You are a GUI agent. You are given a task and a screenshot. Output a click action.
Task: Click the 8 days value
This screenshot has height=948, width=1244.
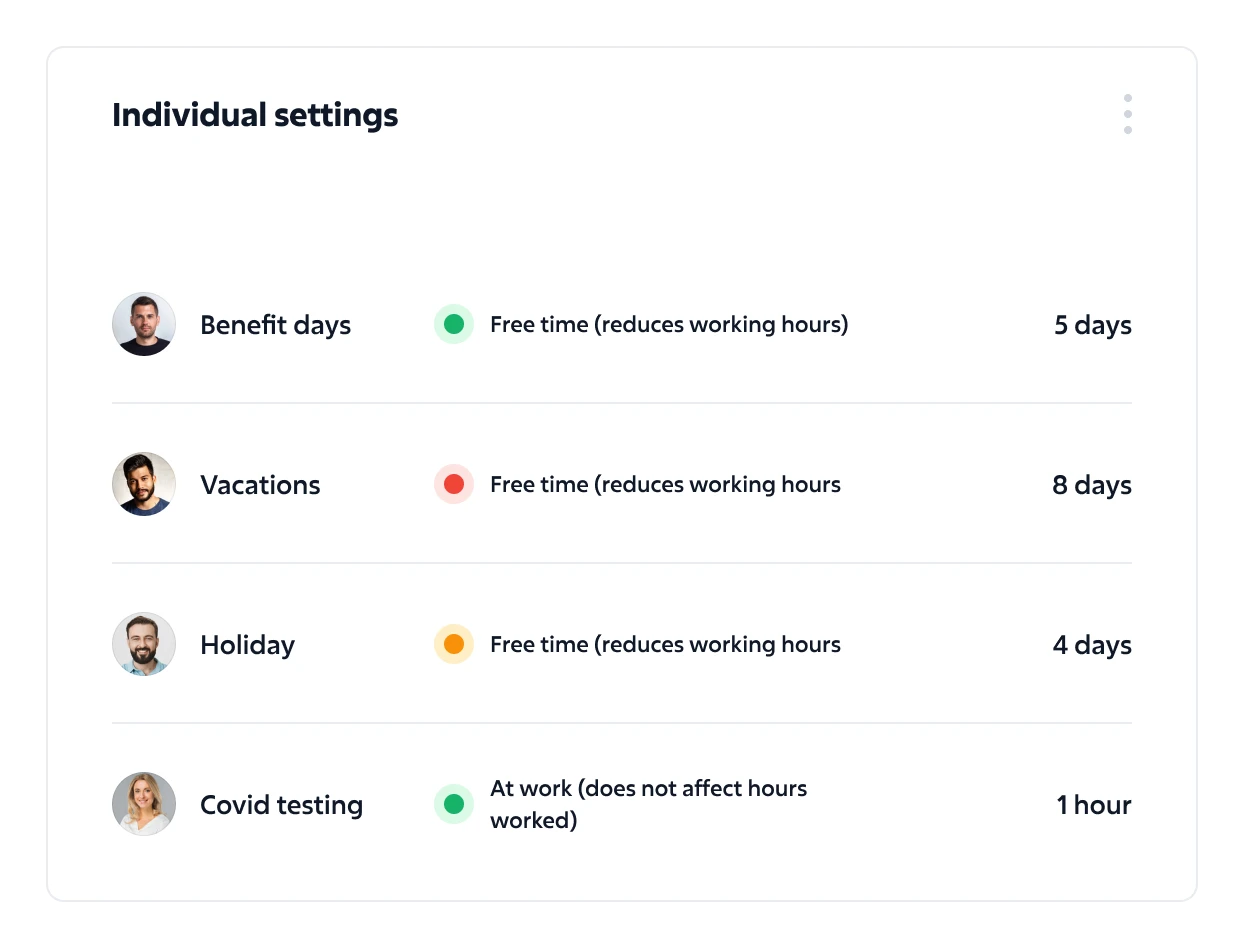pyautogui.click(x=1091, y=485)
